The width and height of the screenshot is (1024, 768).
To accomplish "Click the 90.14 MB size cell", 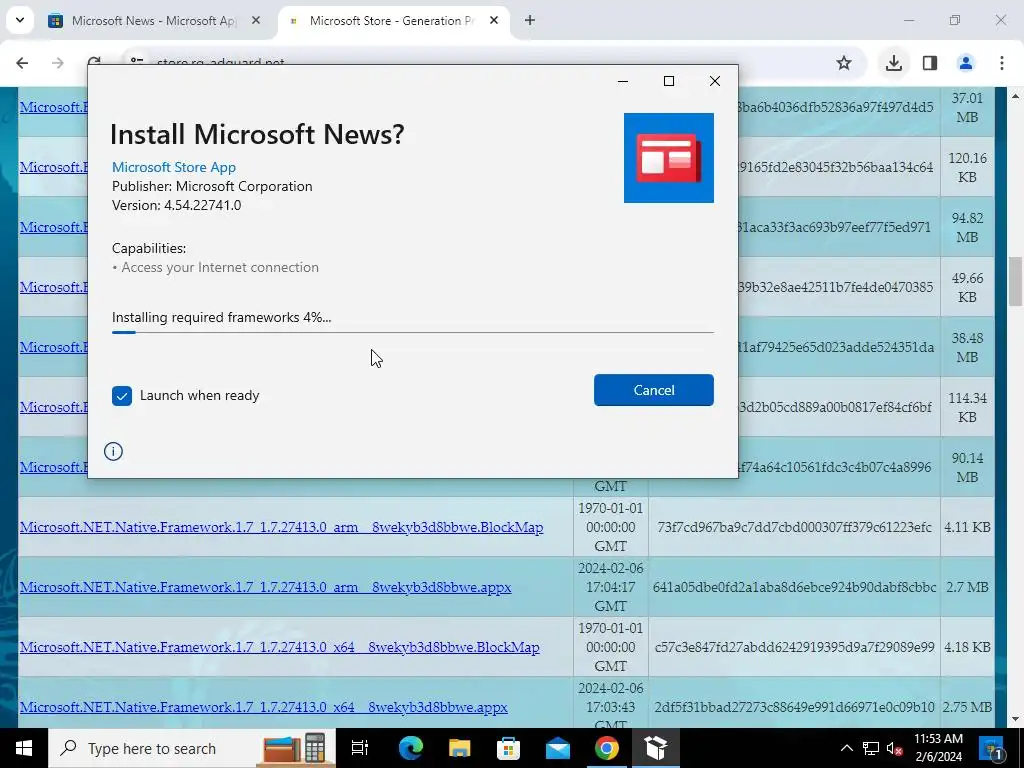I will [x=967, y=468].
